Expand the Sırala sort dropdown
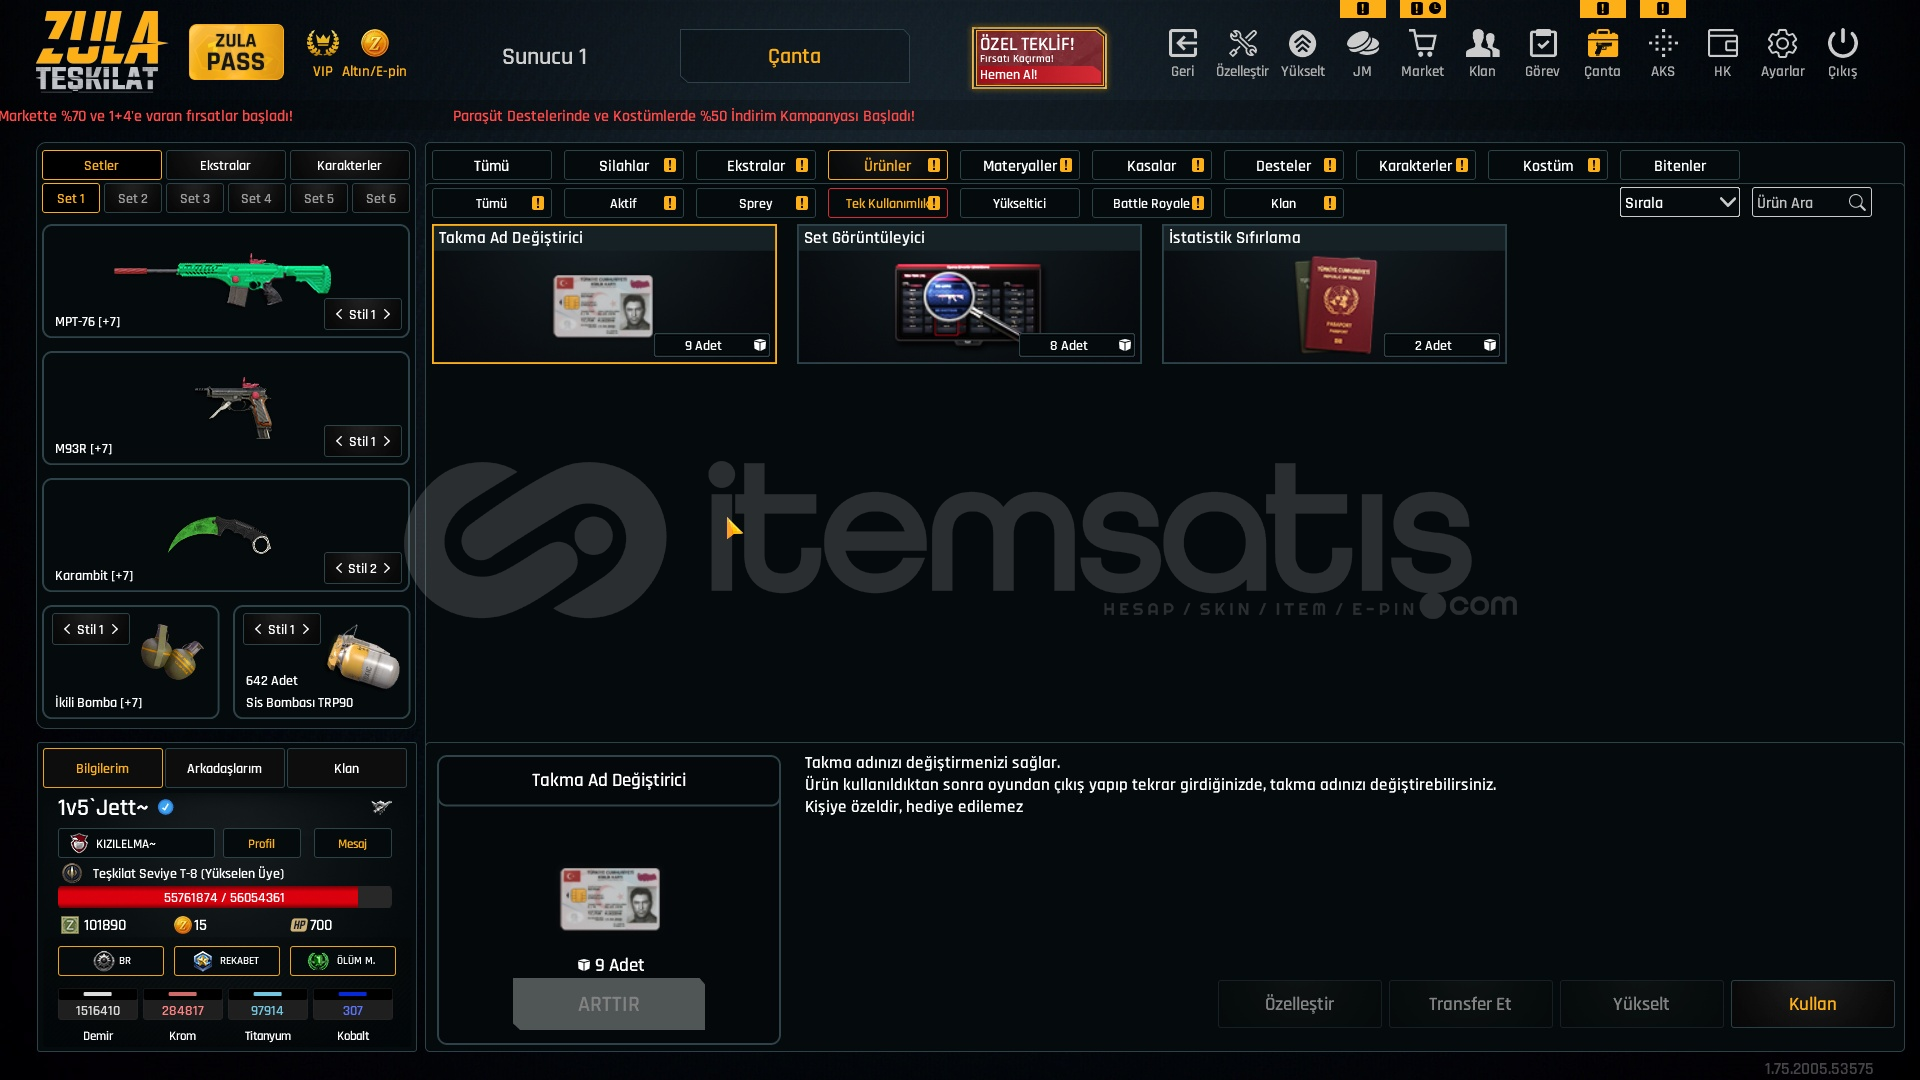The width and height of the screenshot is (1920, 1080). 1679,203
